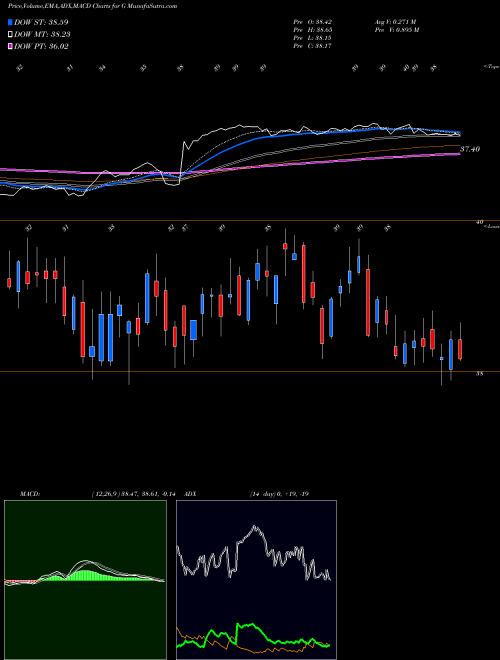Click the blue DOW ST legend swatch
500x660 pixels.
10,22
